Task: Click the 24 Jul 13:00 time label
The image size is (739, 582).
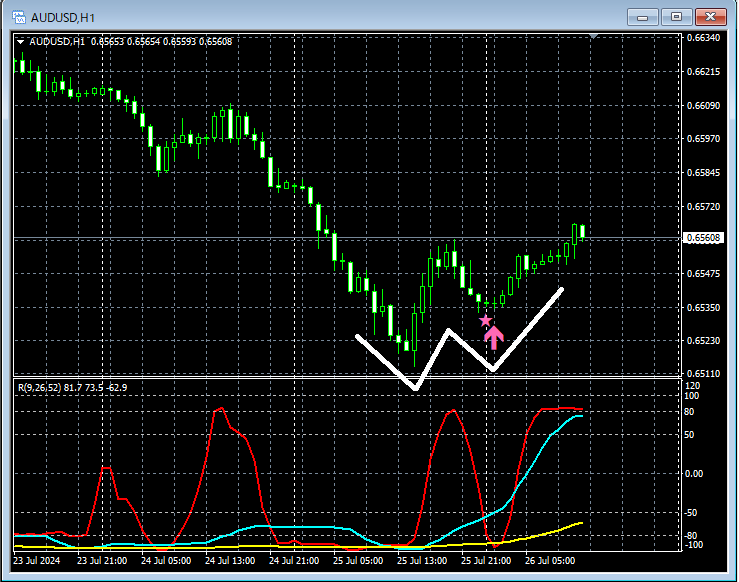Action: point(230,561)
